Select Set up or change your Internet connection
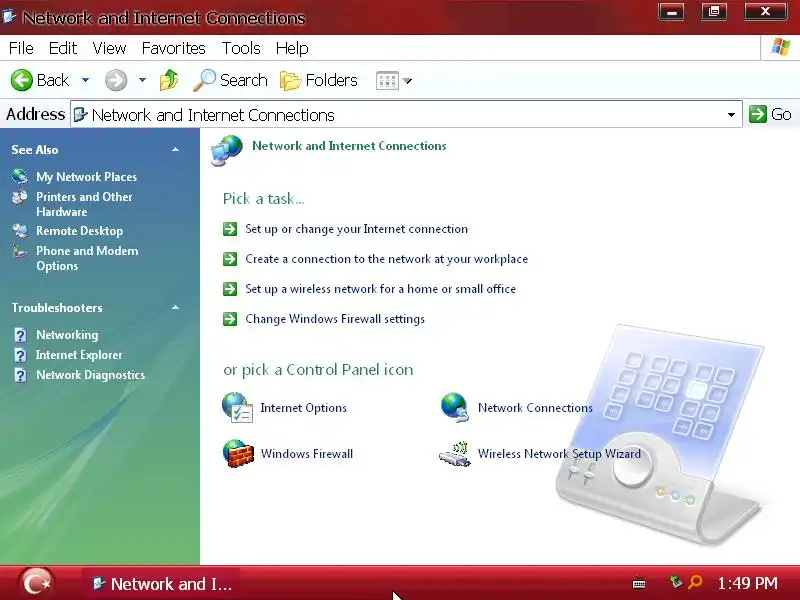The height and width of the screenshot is (600, 800). point(356,229)
